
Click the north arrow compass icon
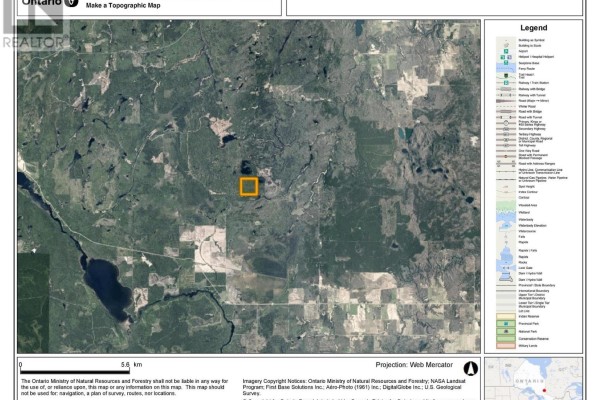pyautogui.click(x=471, y=368)
